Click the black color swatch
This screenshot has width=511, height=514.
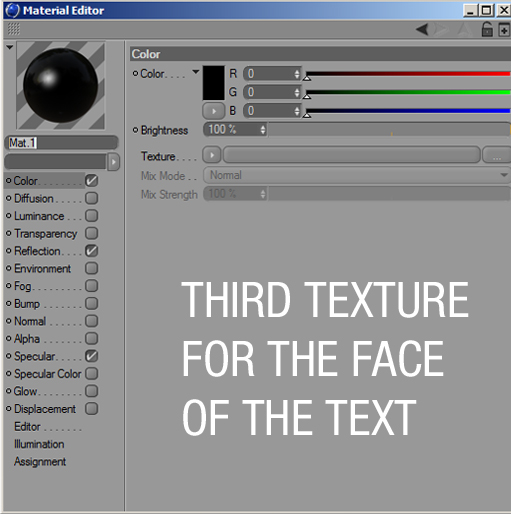point(214,83)
